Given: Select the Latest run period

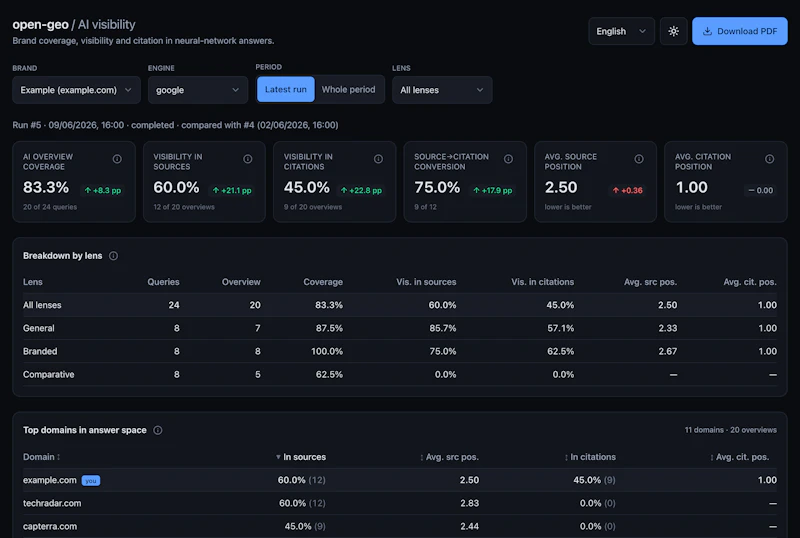Looking at the screenshot, I should 286,89.
